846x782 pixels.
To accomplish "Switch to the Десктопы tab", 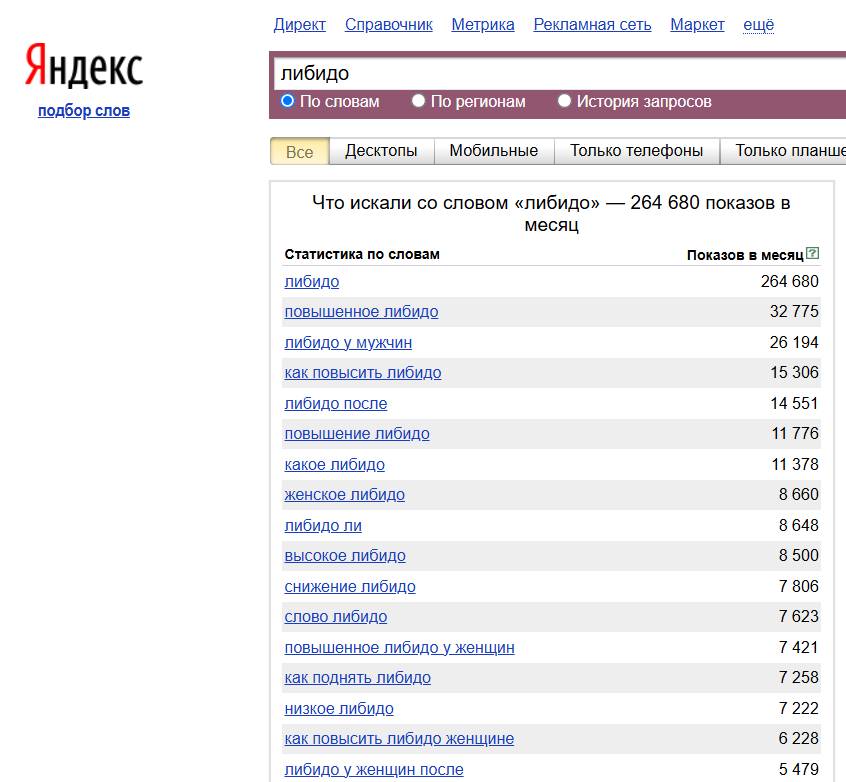I will click(x=381, y=151).
